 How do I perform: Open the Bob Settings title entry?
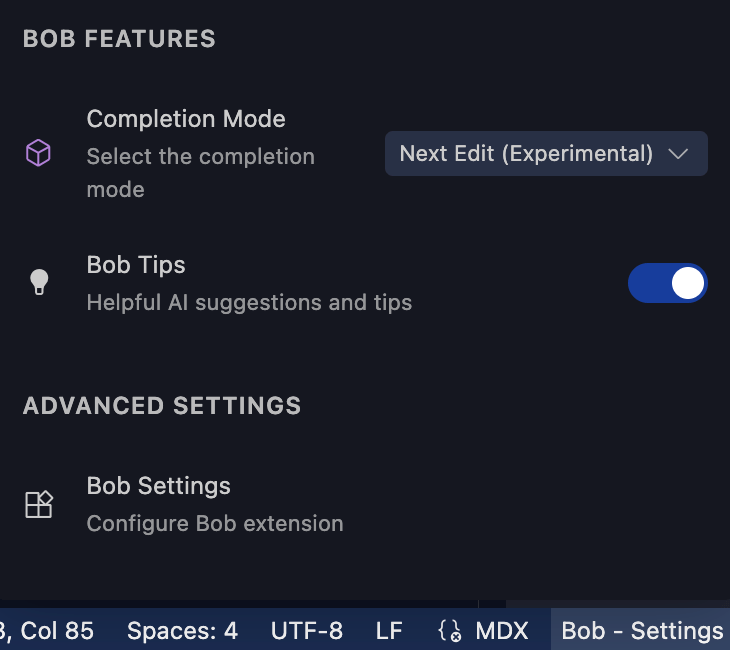pos(158,486)
